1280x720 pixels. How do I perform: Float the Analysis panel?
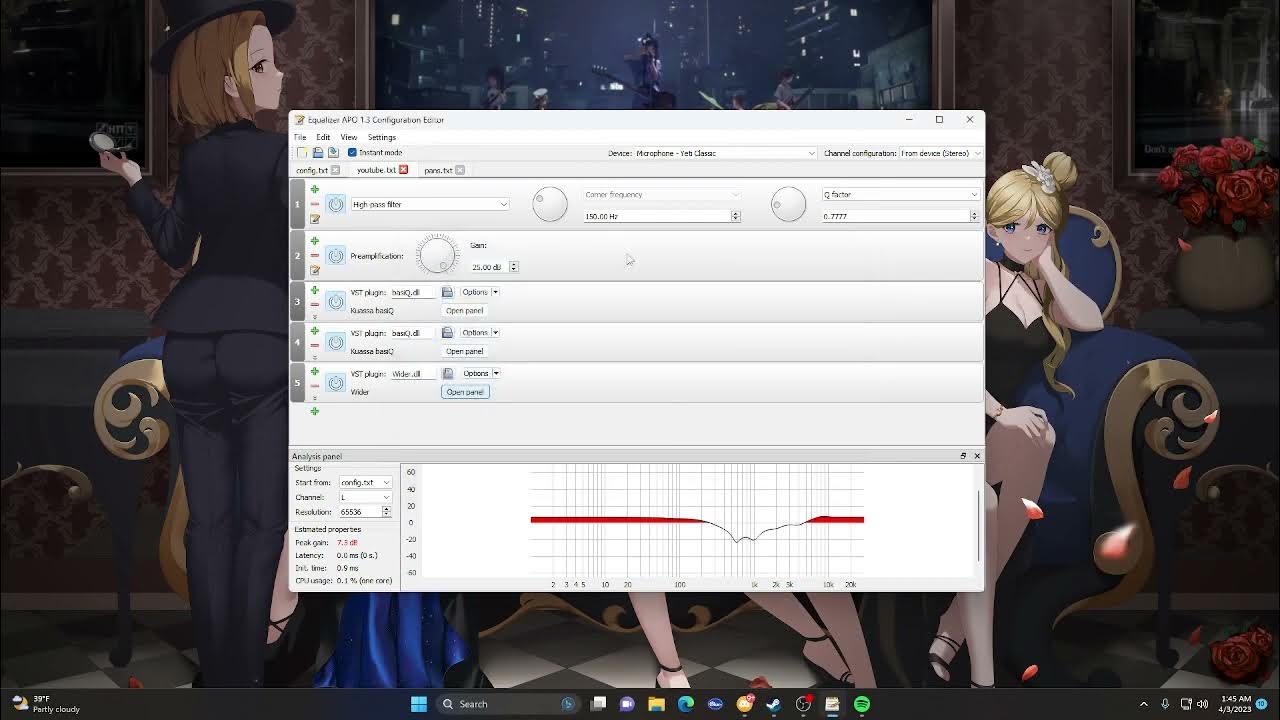pyautogui.click(x=963, y=456)
